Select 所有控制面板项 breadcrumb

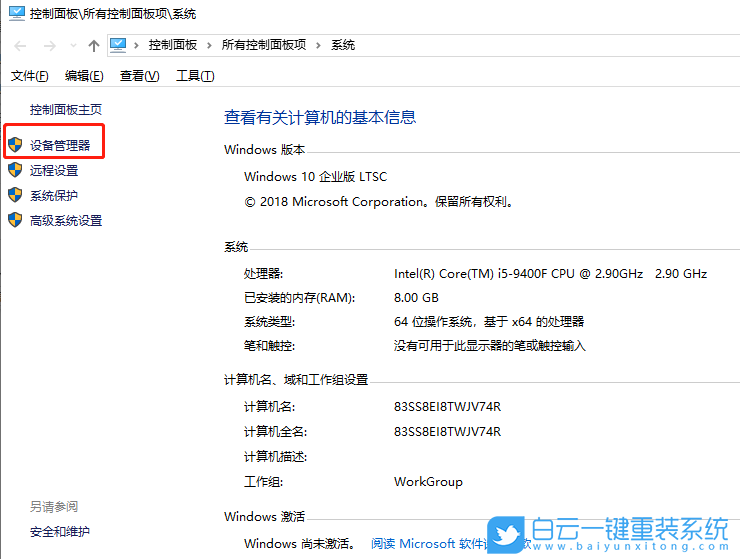pos(264,45)
